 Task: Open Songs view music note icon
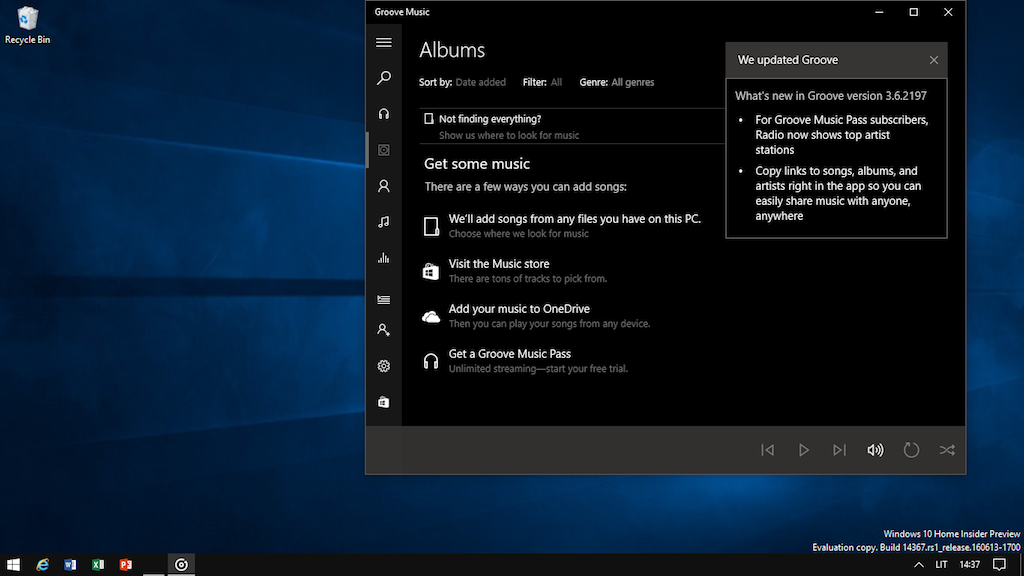click(x=383, y=222)
